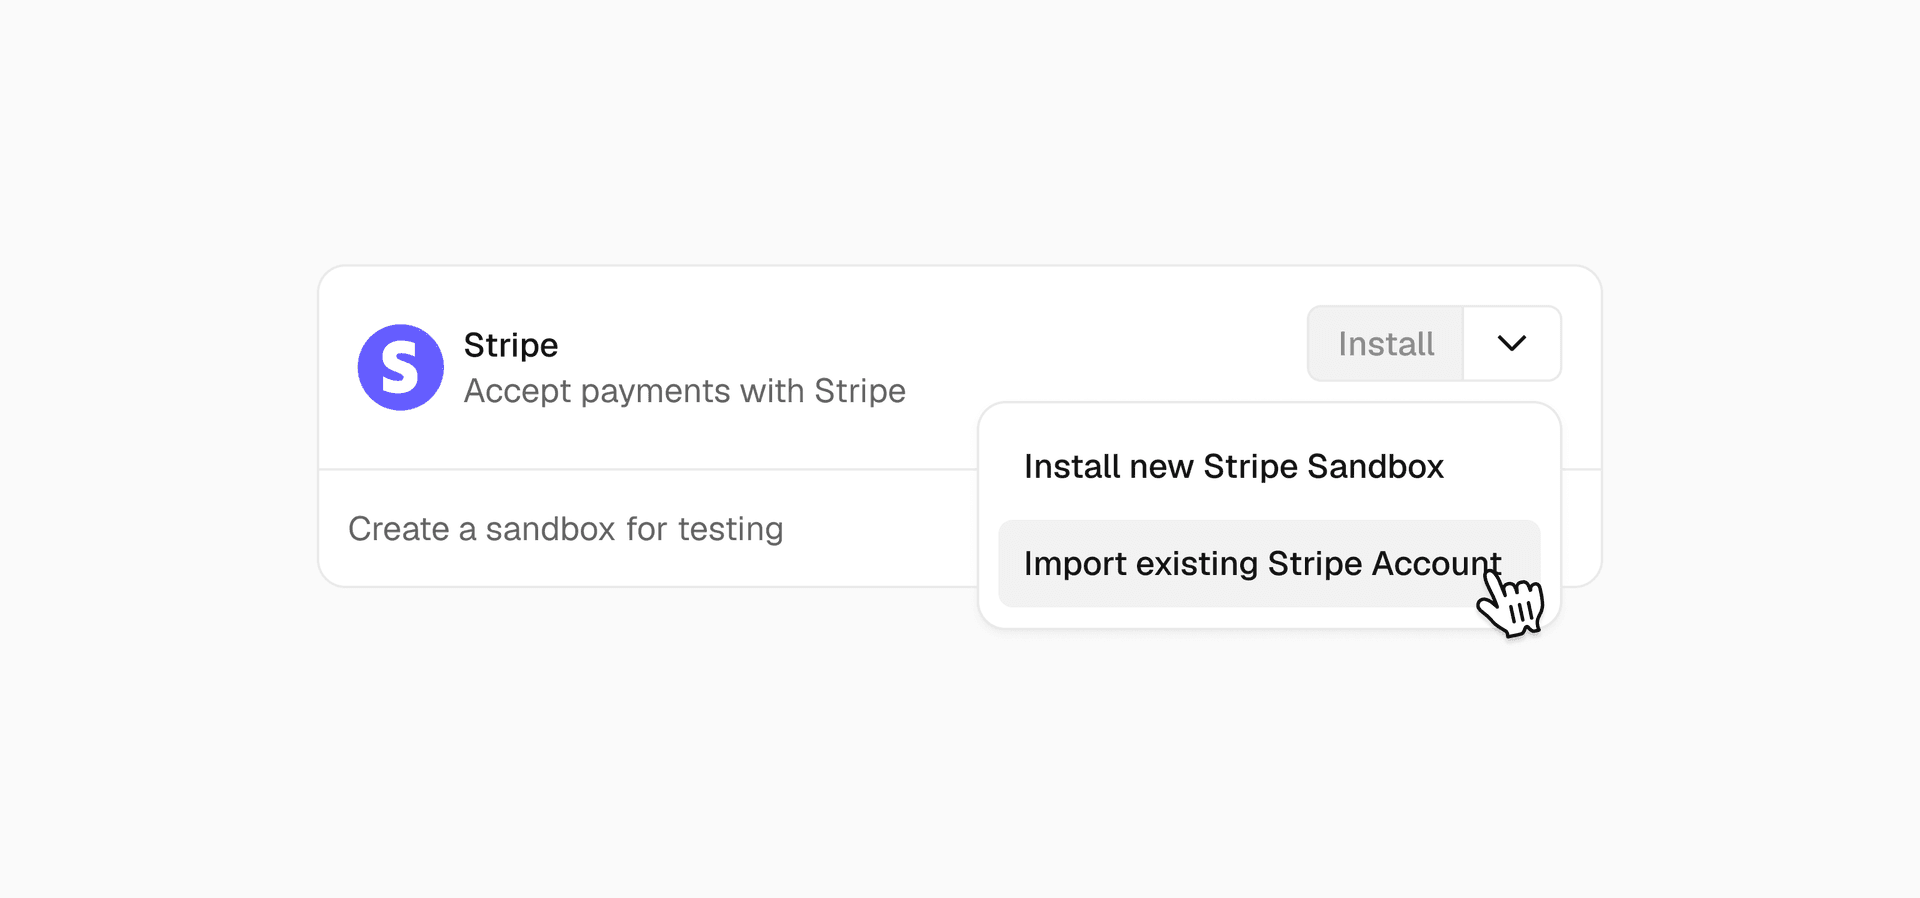The image size is (1920, 898).
Task: Select the circular S logo
Action: pos(400,367)
